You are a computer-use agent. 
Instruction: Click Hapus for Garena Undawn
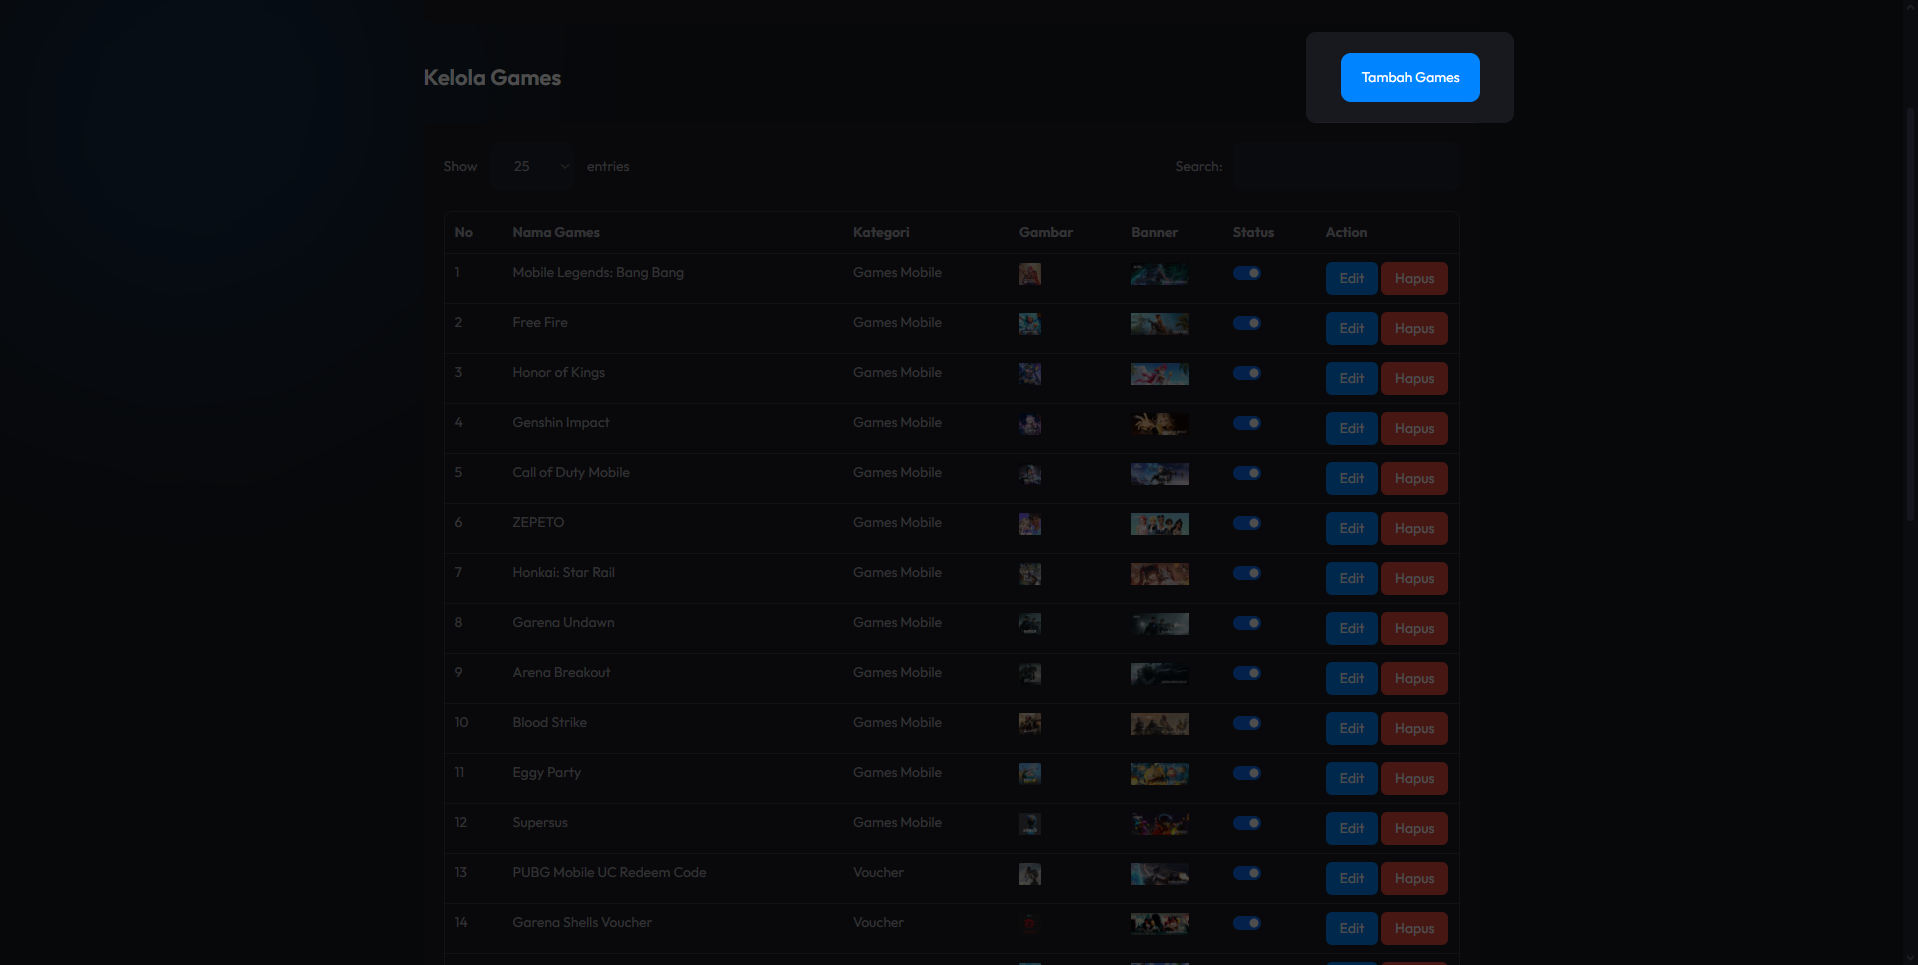(x=1414, y=628)
